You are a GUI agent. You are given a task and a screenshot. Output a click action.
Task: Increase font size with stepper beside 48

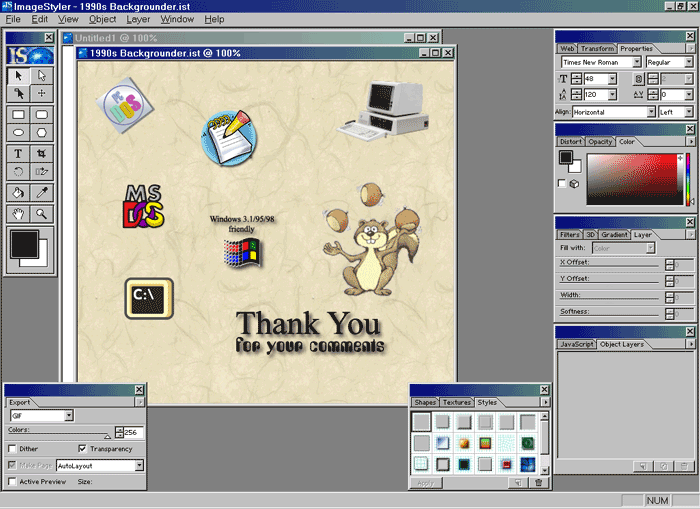coord(576,76)
